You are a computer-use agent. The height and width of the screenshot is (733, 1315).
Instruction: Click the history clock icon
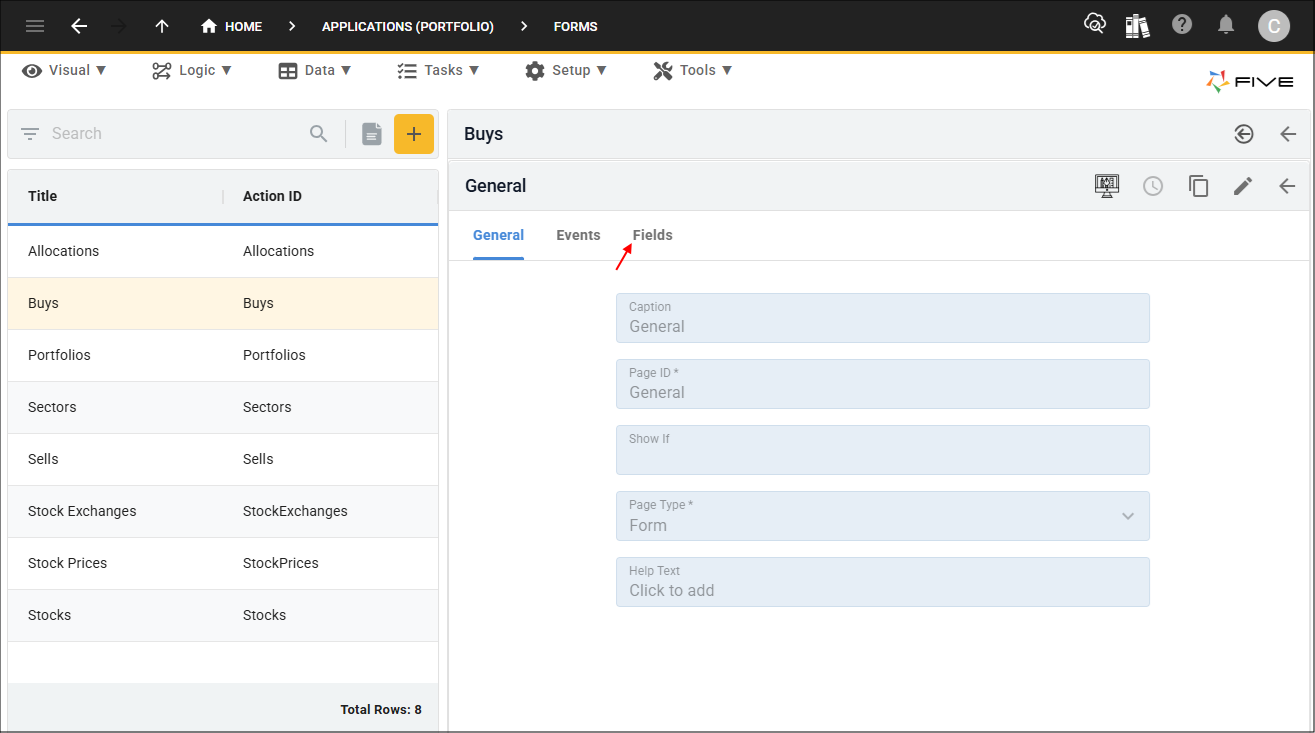click(x=1153, y=186)
